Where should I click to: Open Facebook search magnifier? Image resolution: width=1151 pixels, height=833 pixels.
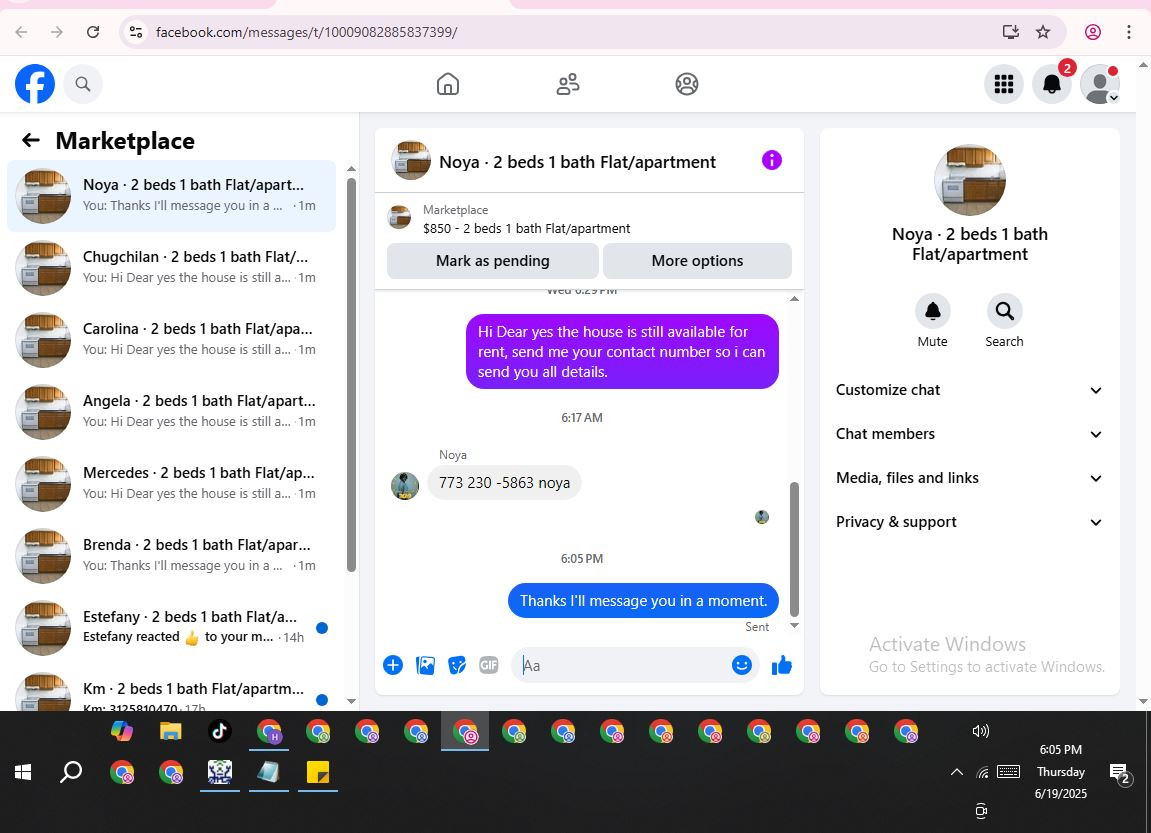pos(83,84)
